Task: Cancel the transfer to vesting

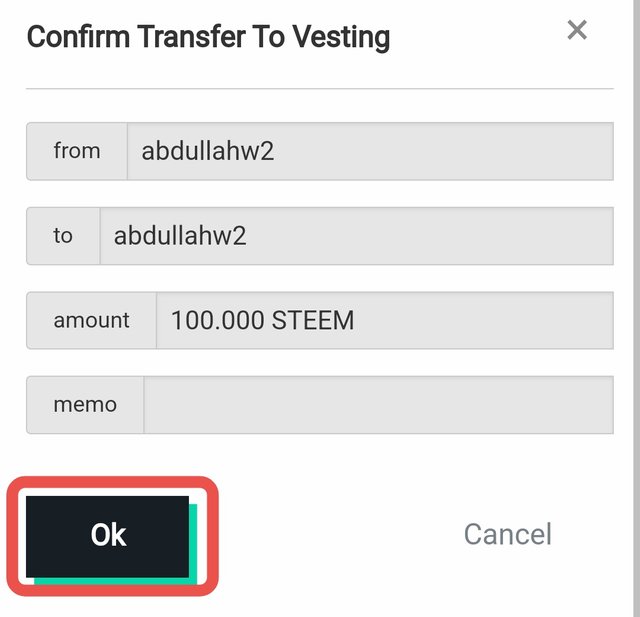Action: 508,534
